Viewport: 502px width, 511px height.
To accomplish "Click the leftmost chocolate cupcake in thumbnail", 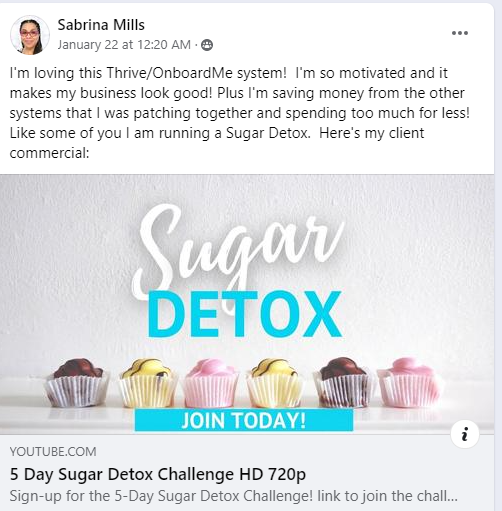I will point(77,383).
